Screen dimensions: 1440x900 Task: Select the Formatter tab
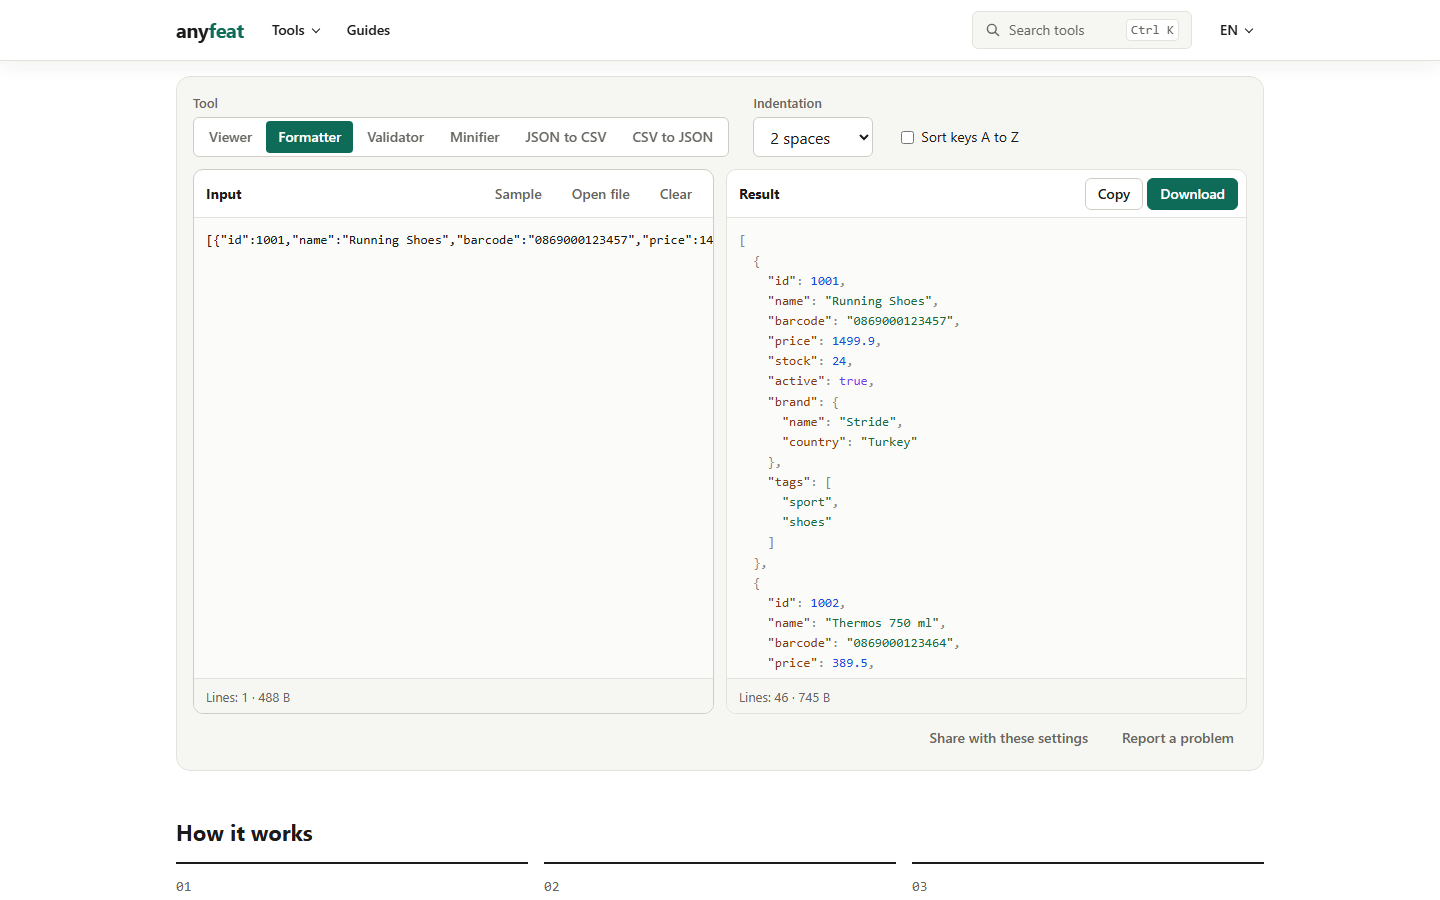pos(310,137)
